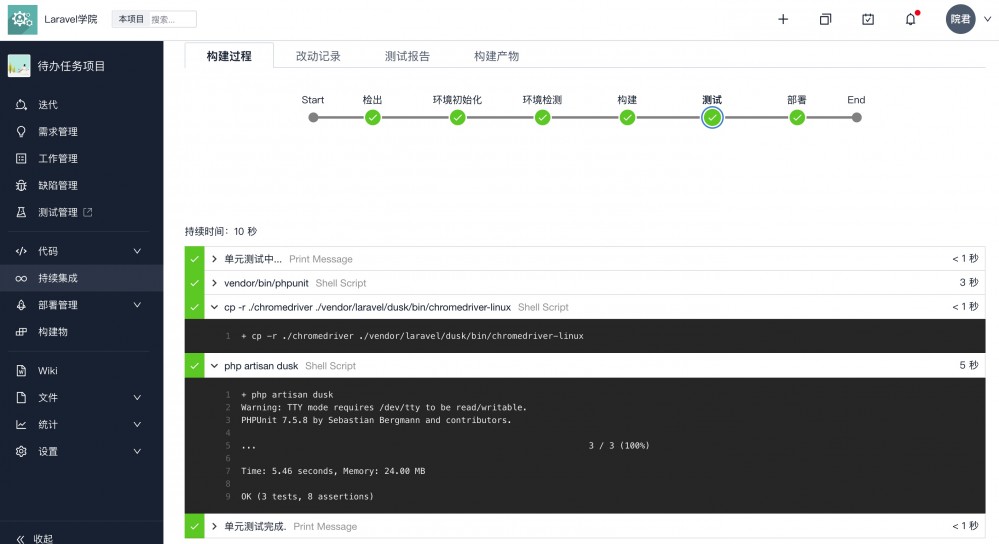The width and height of the screenshot is (999, 544).
Task: Click the 设置 gear icon
Action: point(21,451)
